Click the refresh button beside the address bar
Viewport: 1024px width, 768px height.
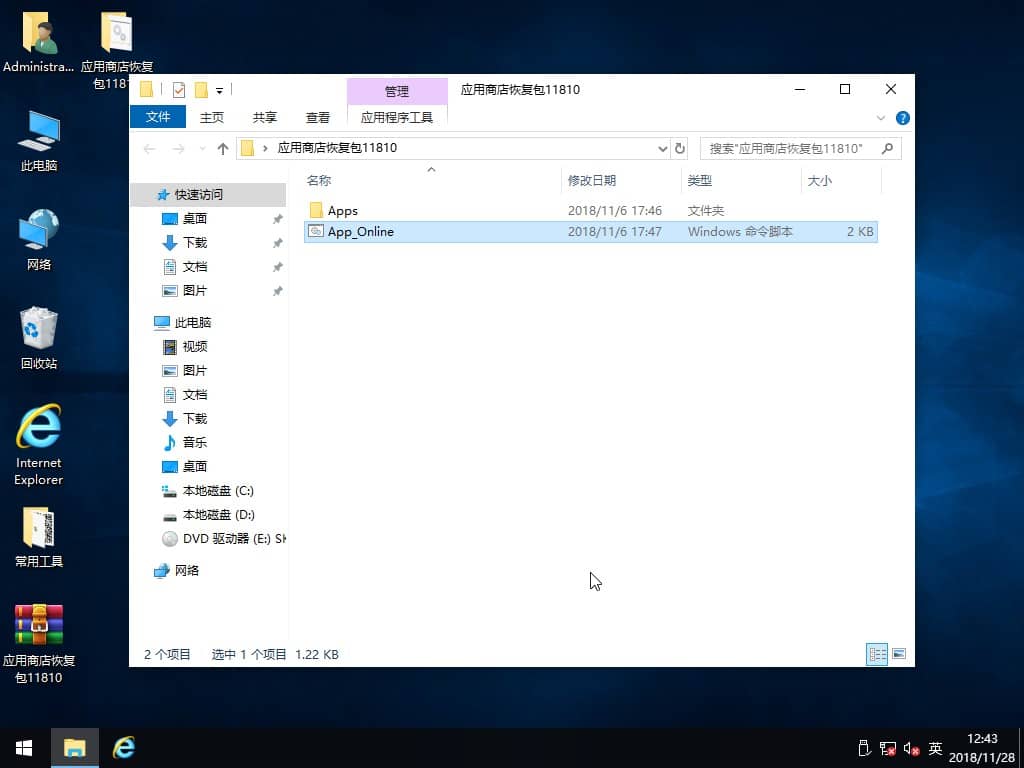pos(680,147)
